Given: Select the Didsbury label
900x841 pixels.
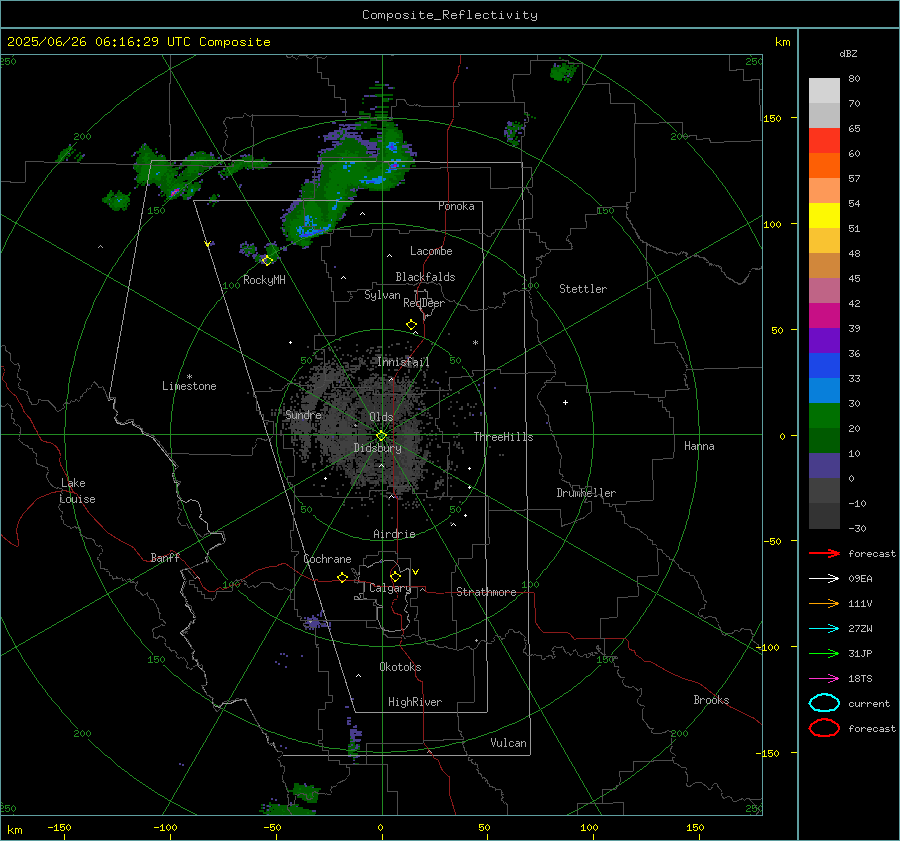Looking at the screenshot, I should pyautogui.click(x=378, y=448).
